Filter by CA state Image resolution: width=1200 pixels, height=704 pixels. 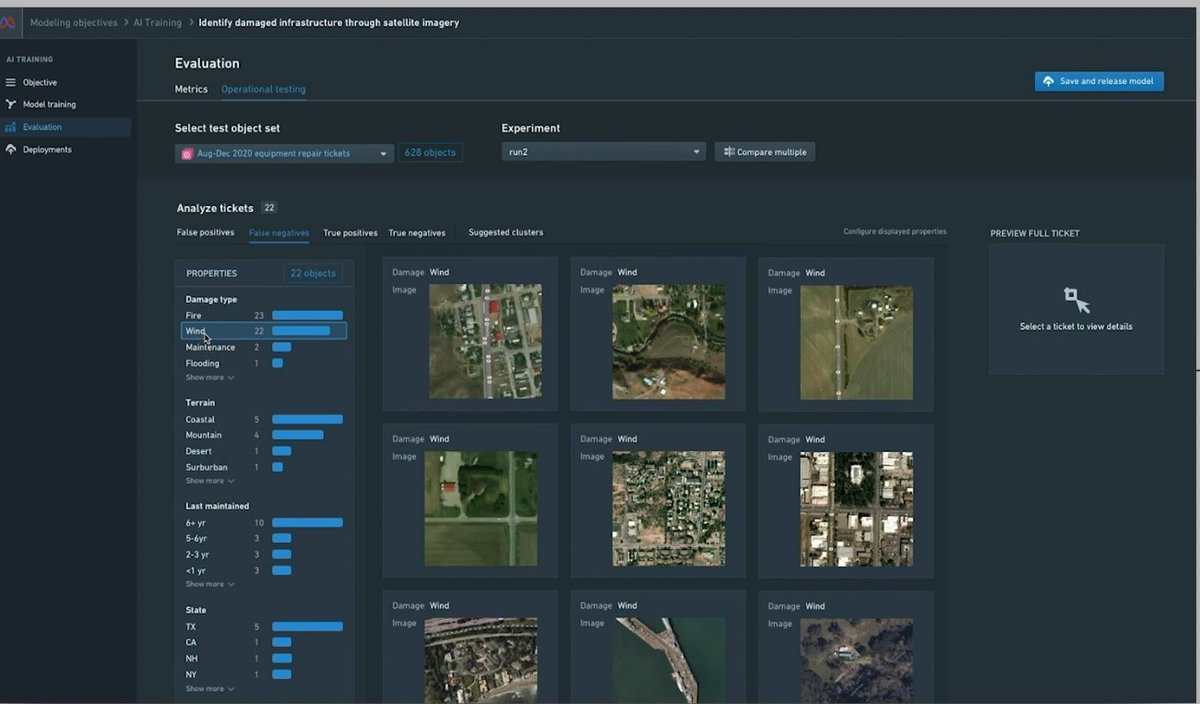264,642
